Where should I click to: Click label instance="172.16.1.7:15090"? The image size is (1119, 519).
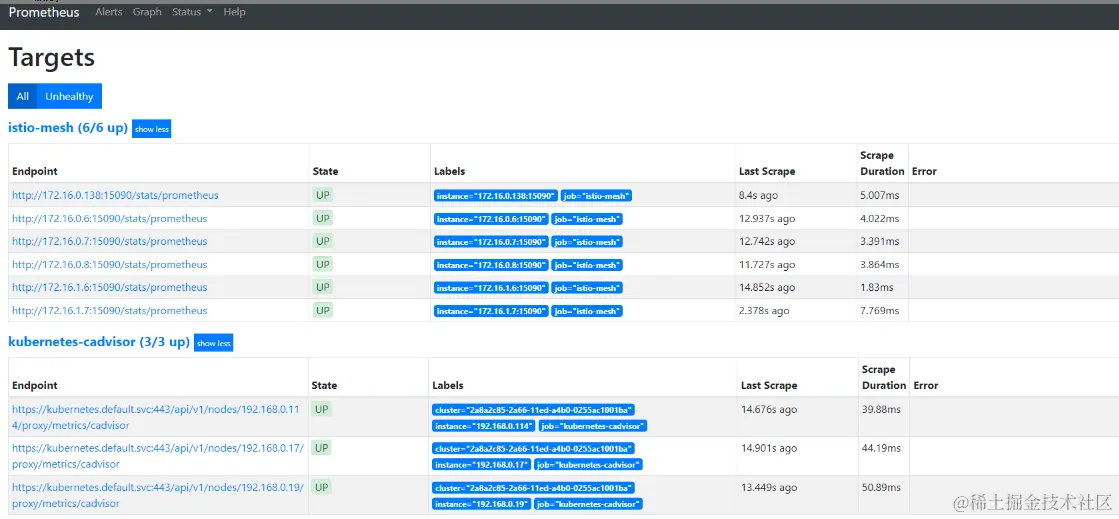tap(491, 311)
